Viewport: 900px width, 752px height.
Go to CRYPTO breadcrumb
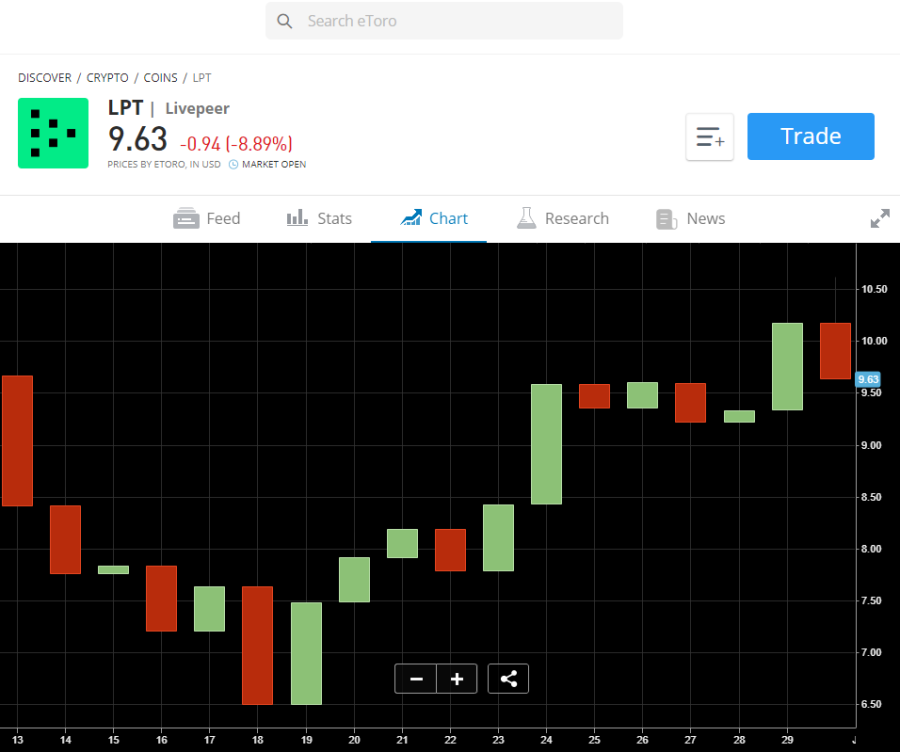[107, 77]
